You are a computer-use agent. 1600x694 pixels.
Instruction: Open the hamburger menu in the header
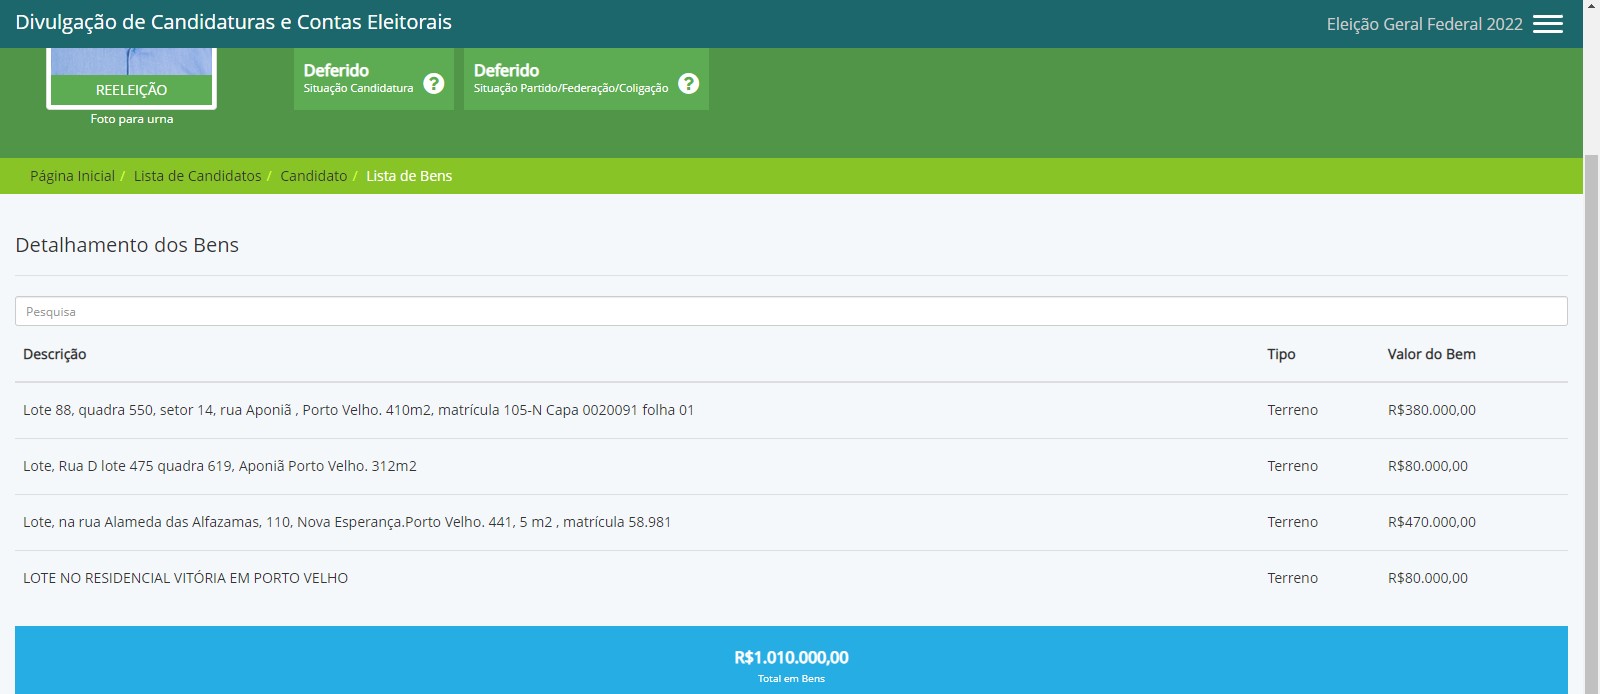tap(1547, 24)
